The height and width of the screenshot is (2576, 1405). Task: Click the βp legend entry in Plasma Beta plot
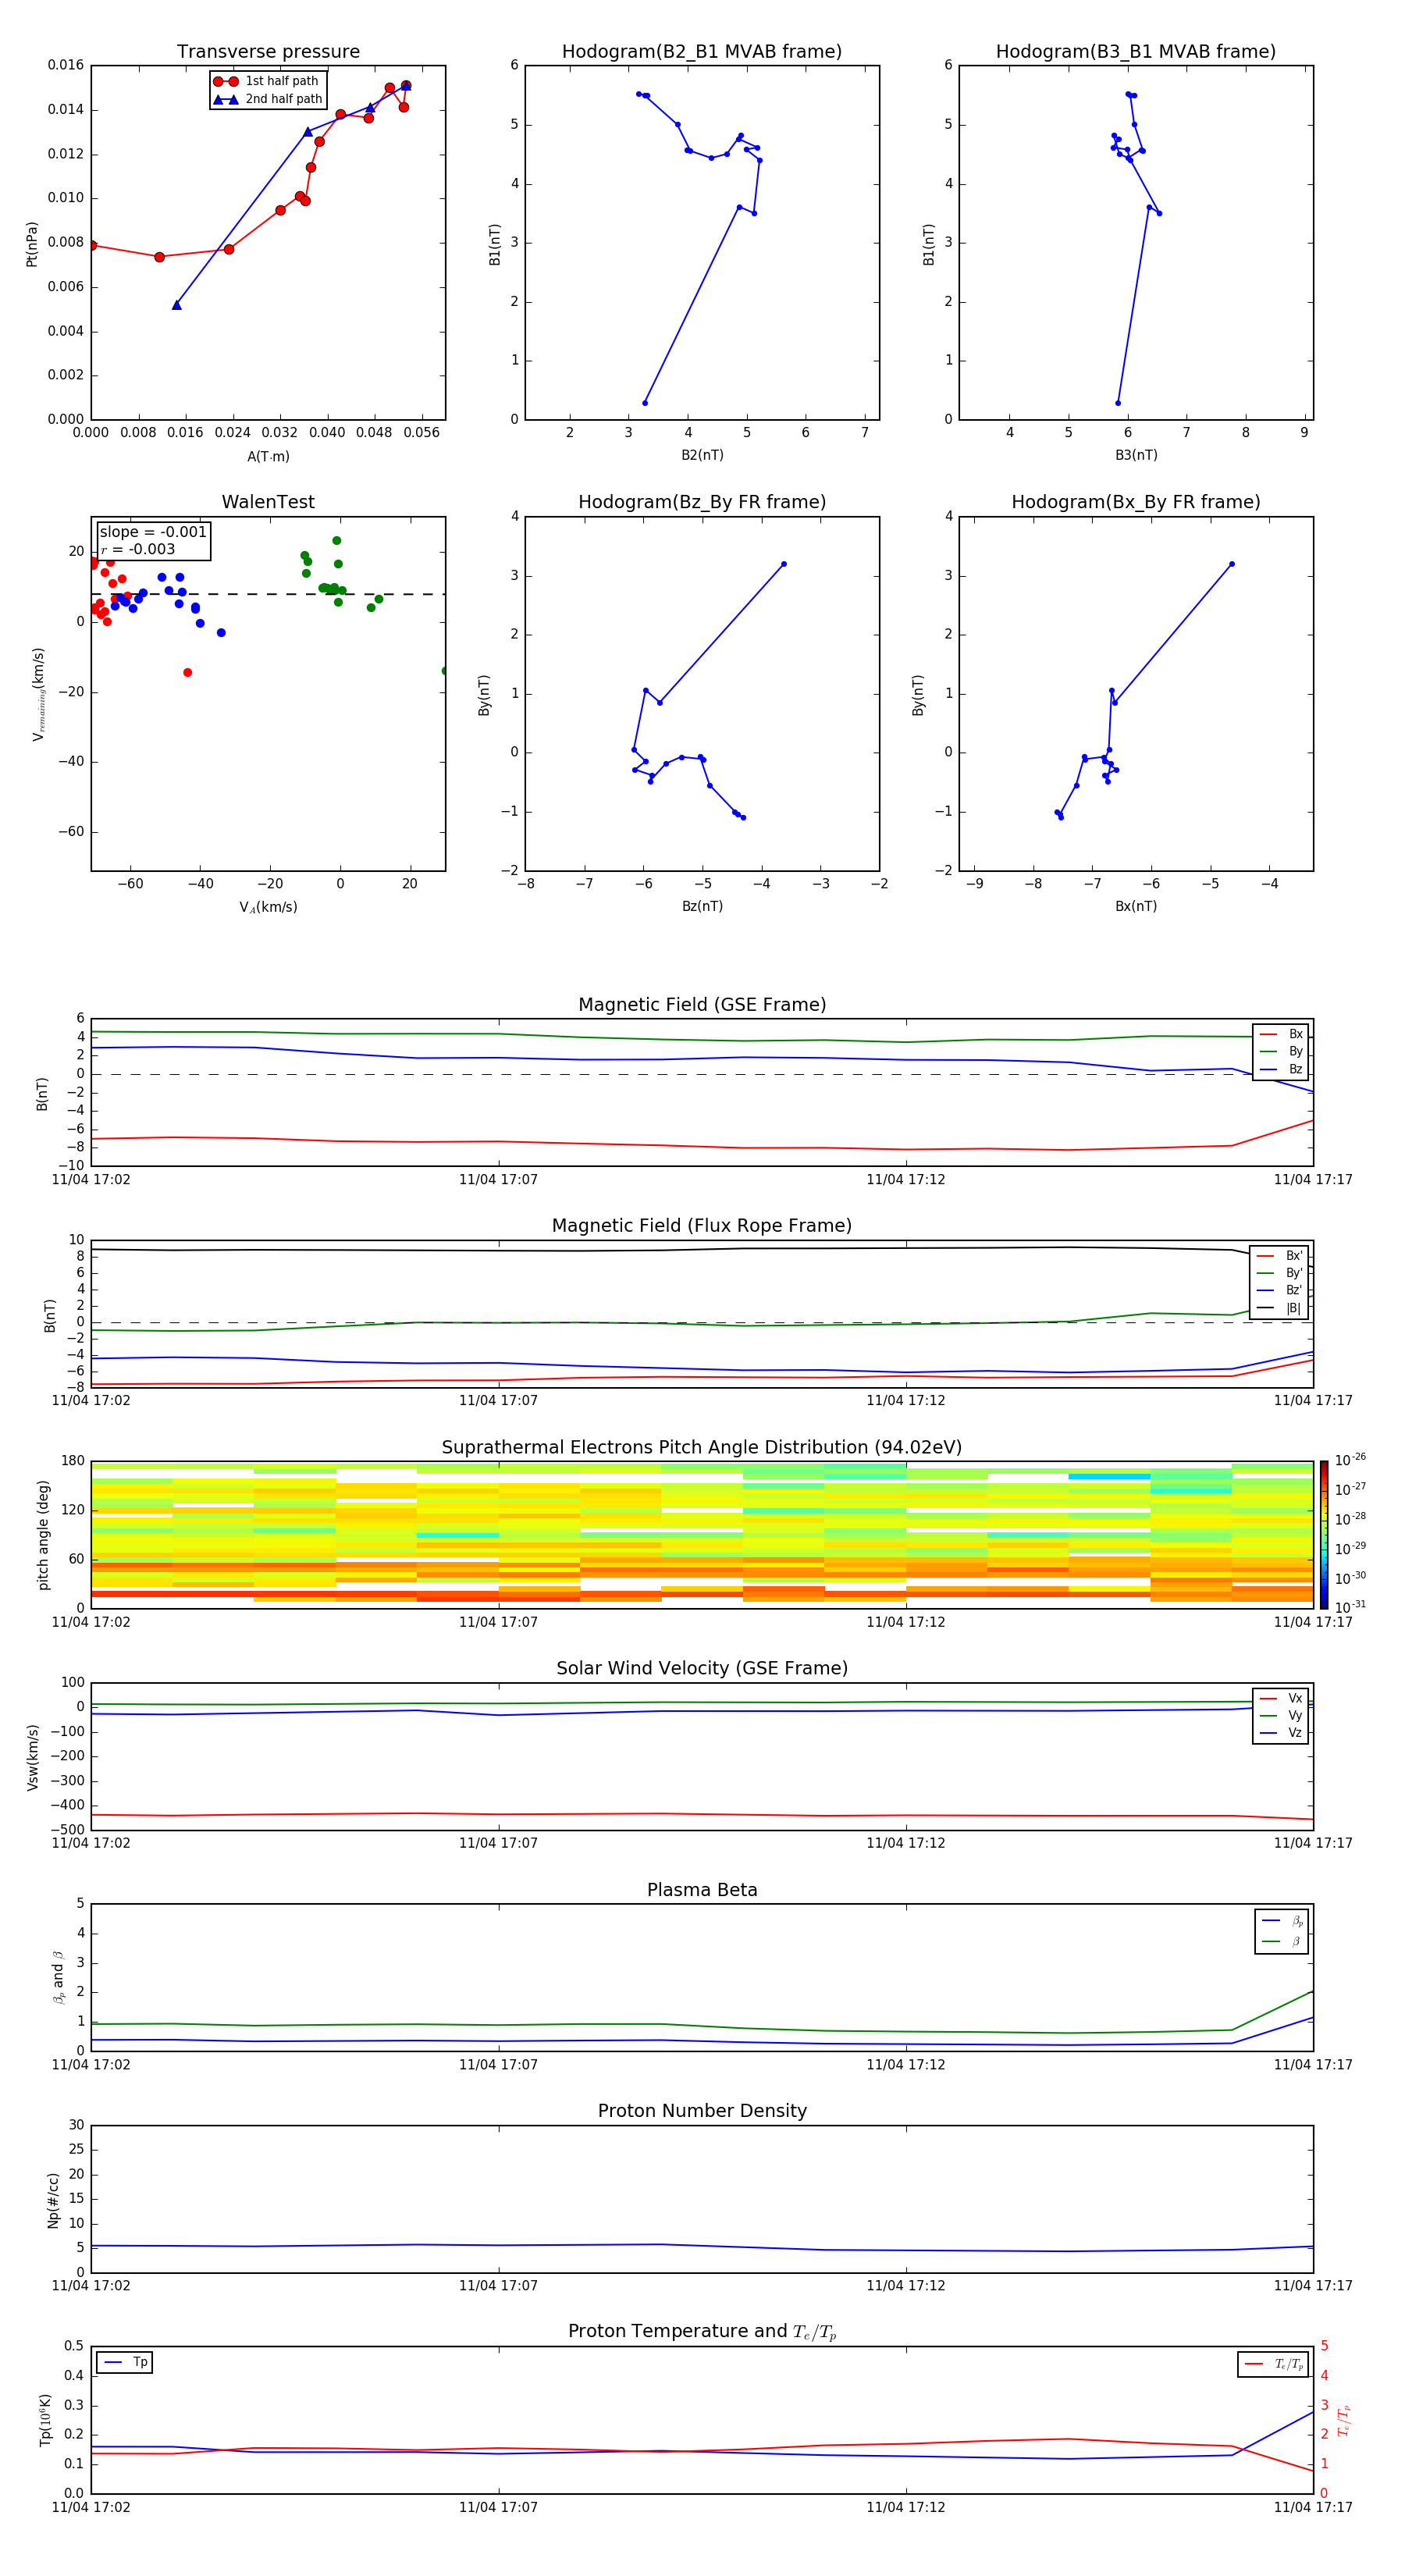tap(1283, 1921)
